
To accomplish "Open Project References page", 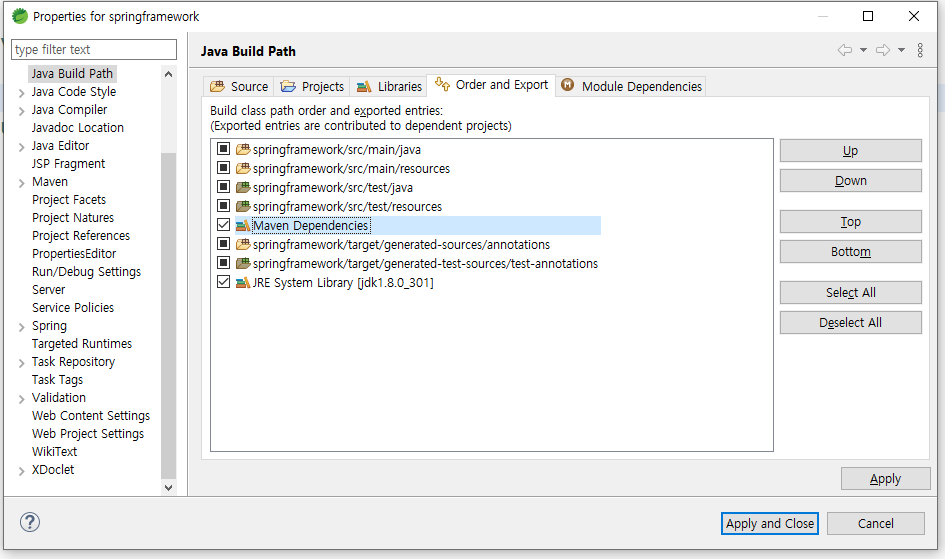I will pos(81,236).
